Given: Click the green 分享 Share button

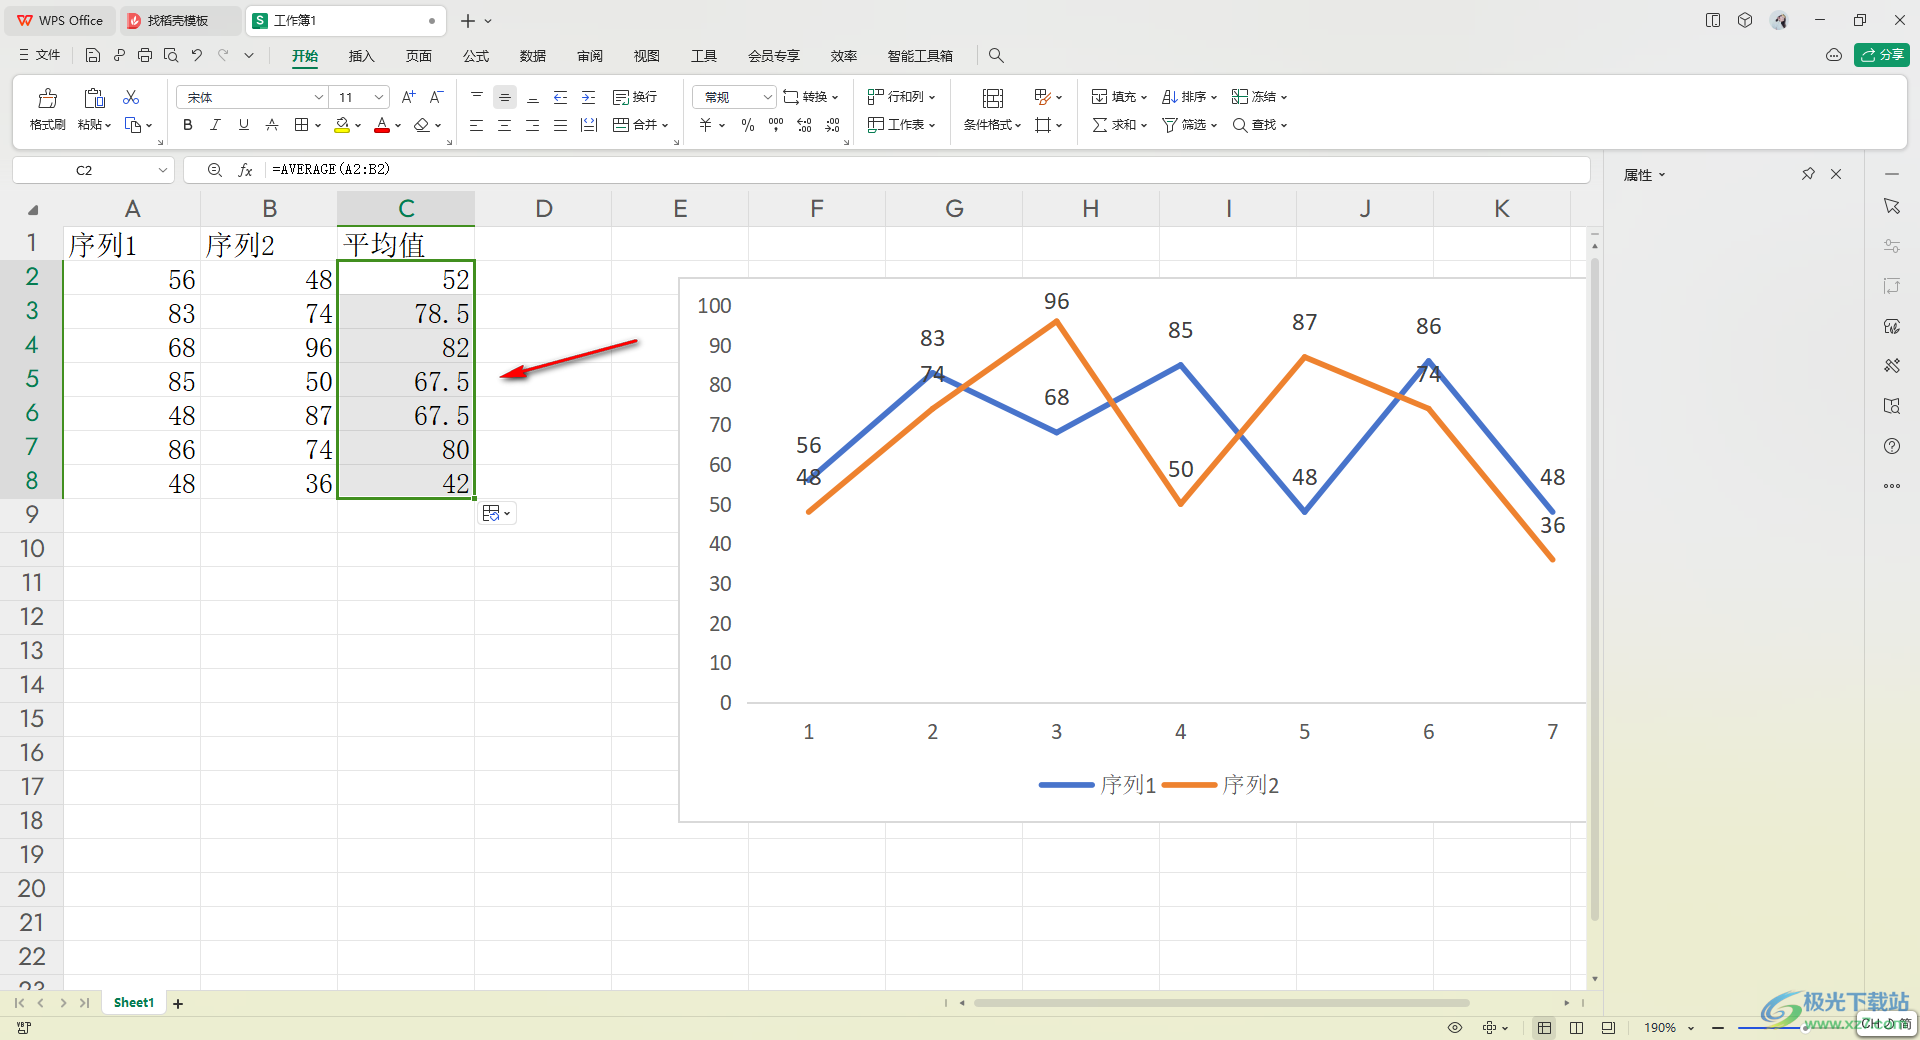Looking at the screenshot, I should click(1882, 55).
